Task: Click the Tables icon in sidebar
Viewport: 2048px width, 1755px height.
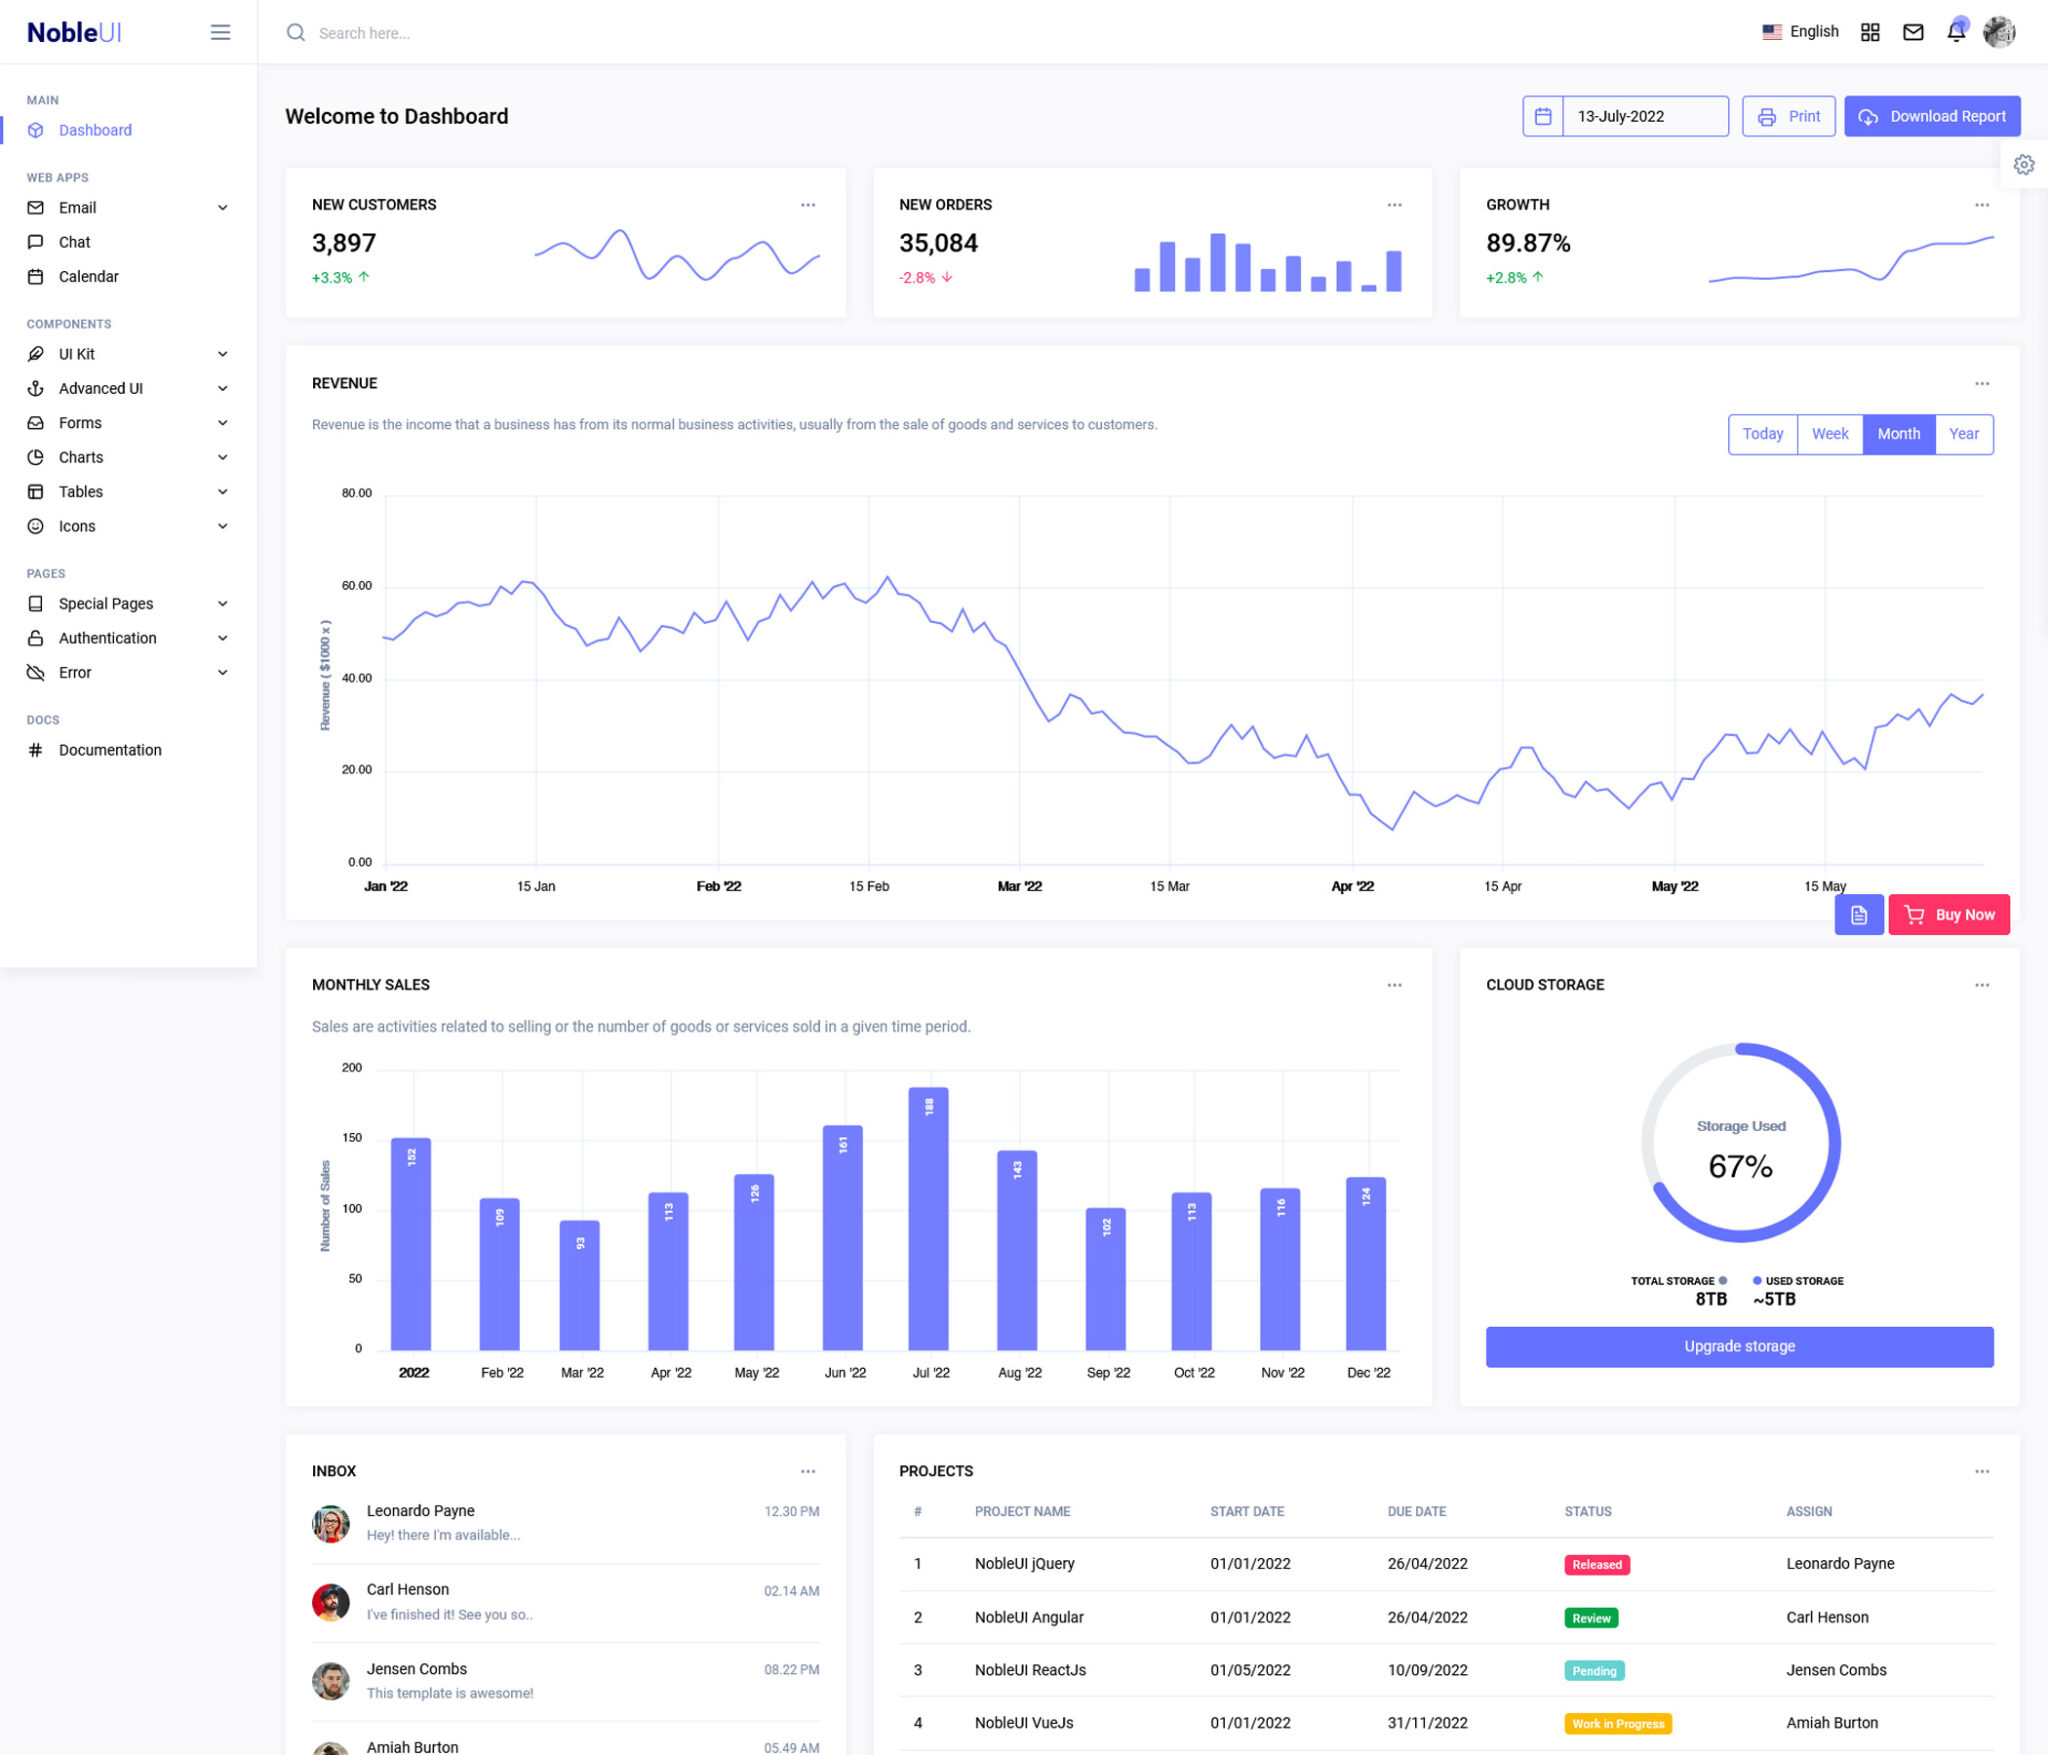Action: coord(33,491)
